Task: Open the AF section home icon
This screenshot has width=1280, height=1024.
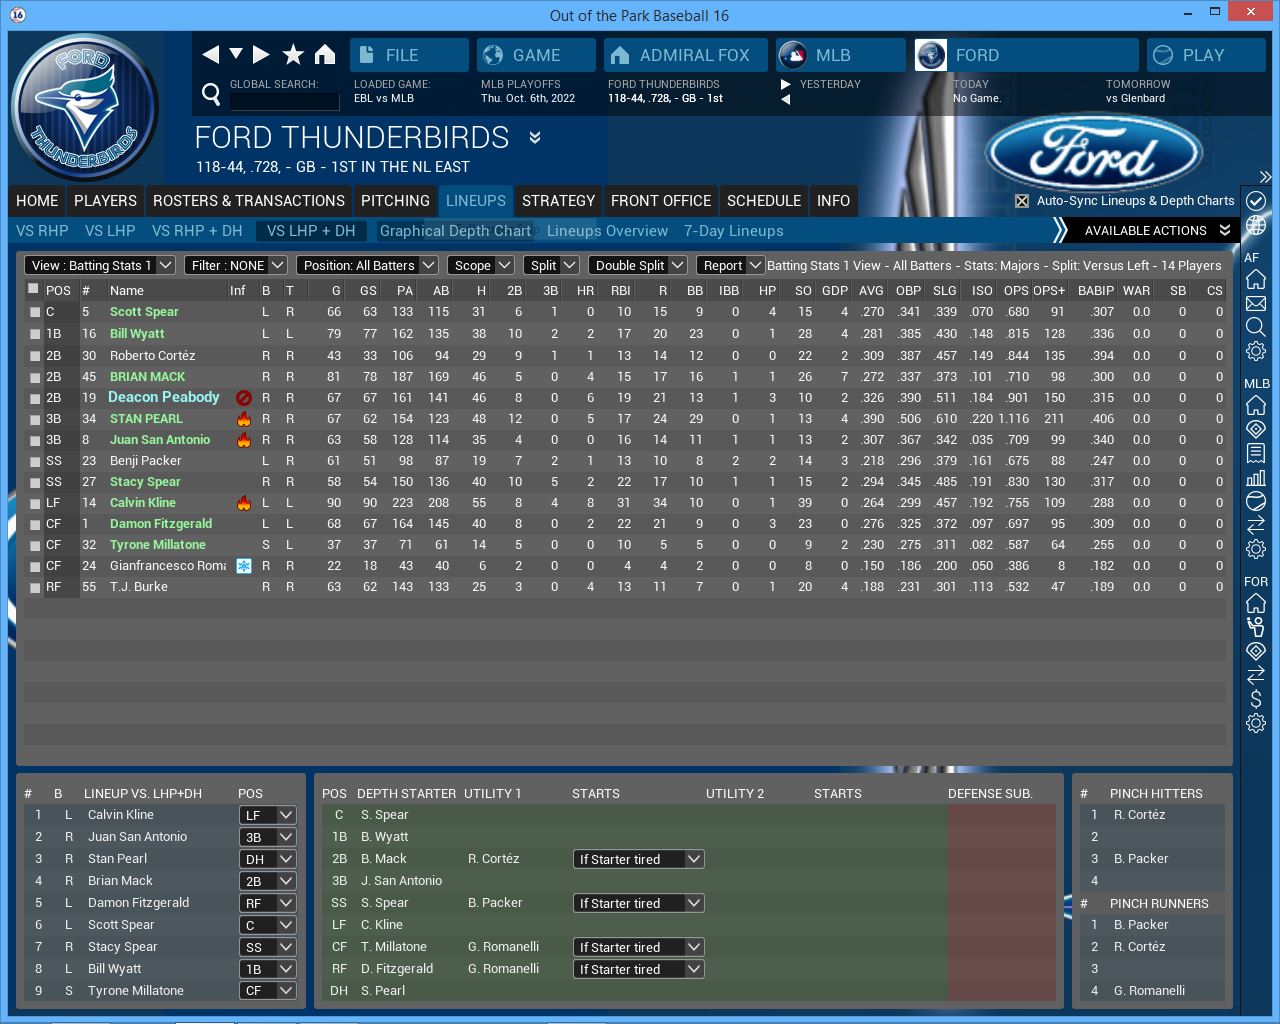Action: pyautogui.click(x=1256, y=280)
